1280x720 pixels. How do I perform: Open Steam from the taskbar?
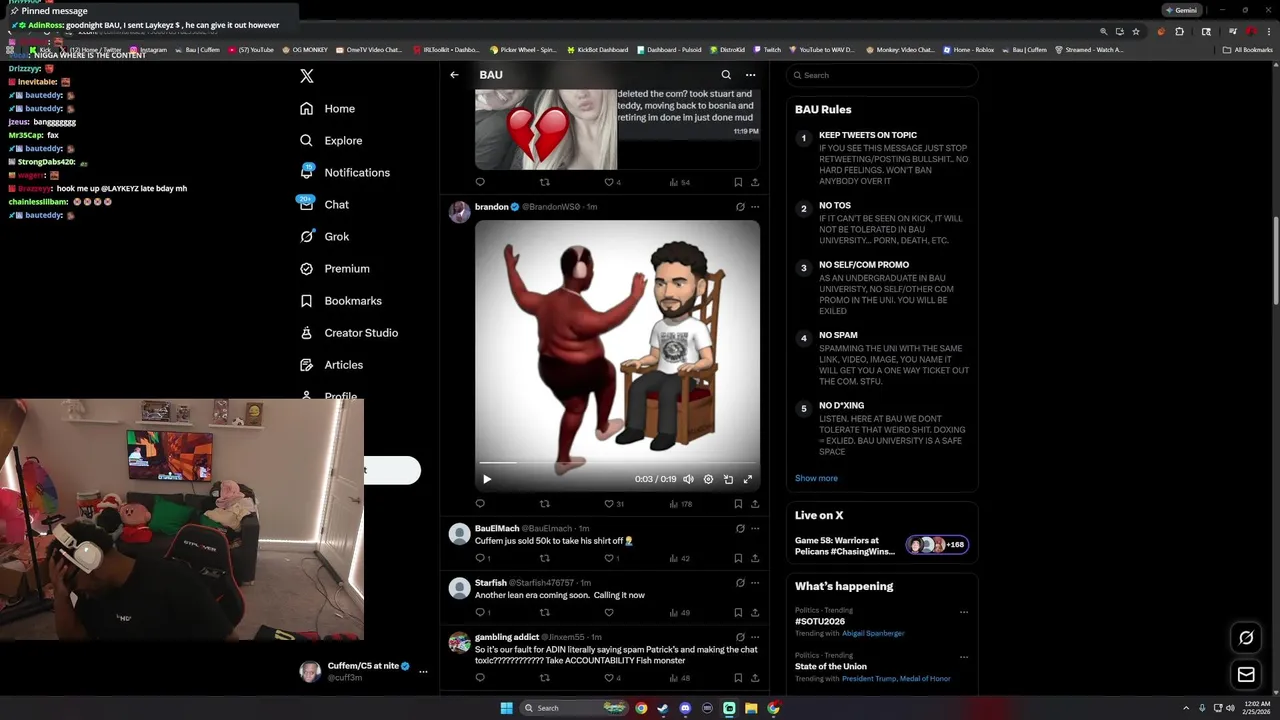pos(663,708)
